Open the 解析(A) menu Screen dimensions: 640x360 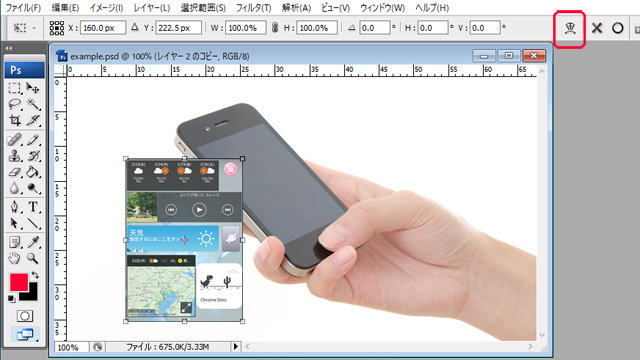pyautogui.click(x=296, y=7)
